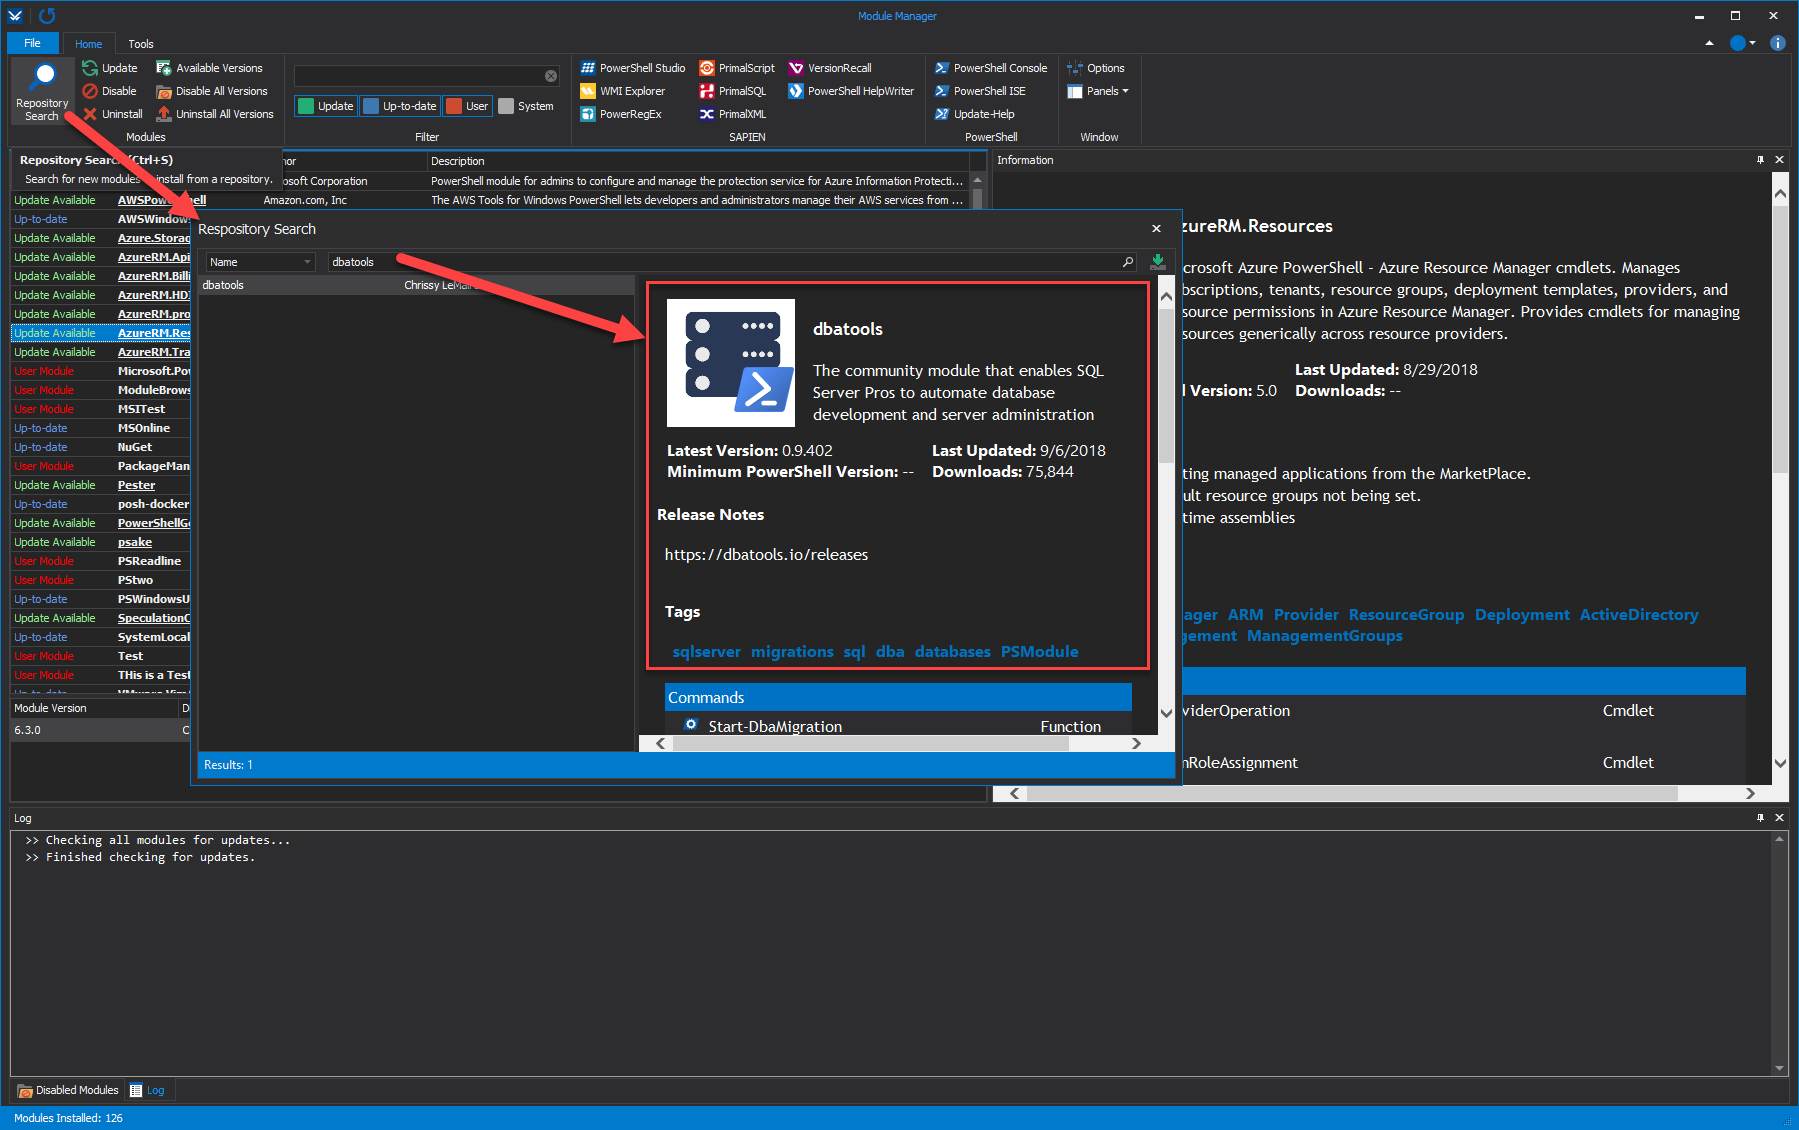Open the Log tab at bottom
This screenshot has height=1130, width=1799.
[x=147, y=1090]
